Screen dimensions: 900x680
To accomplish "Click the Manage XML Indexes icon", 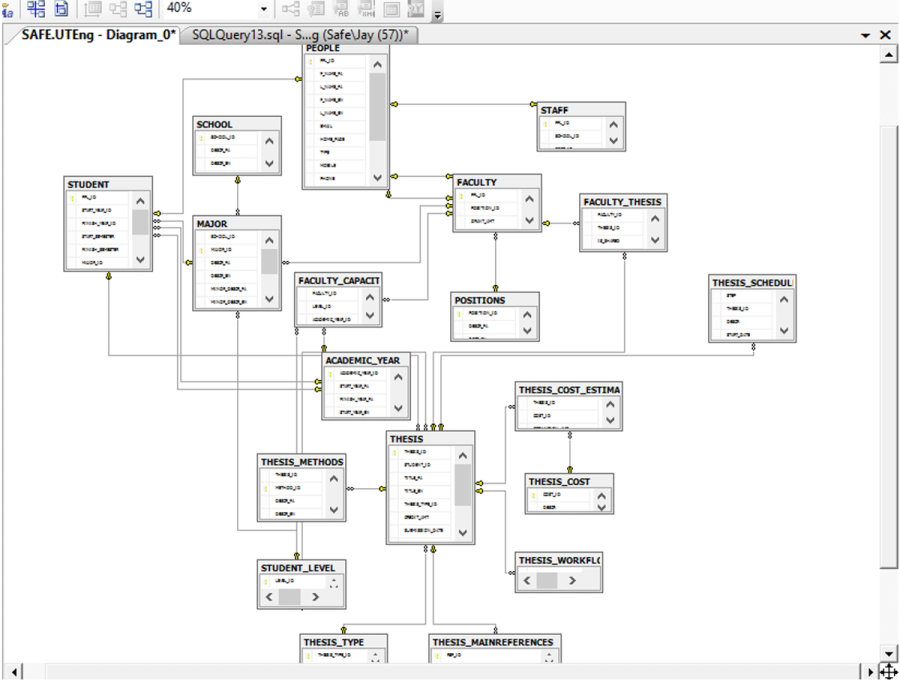I will point(366,8).
